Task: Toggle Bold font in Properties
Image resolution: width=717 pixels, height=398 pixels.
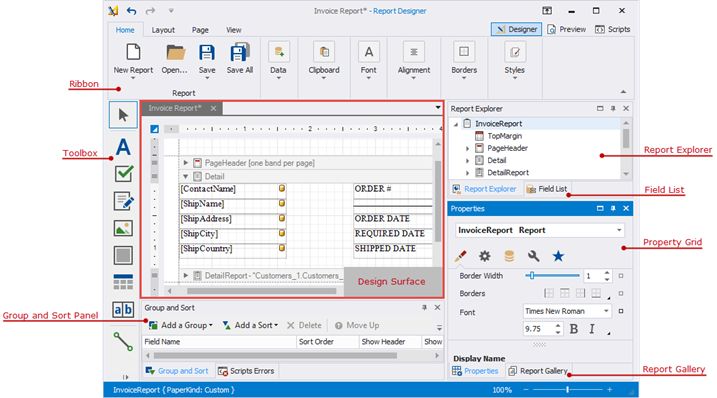Action: coord(574,329)
